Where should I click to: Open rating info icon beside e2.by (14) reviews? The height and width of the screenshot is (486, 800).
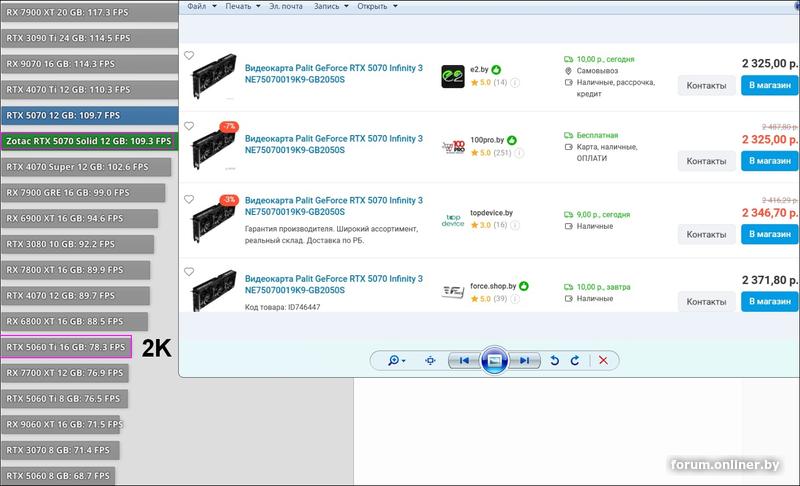click(515, 83)
